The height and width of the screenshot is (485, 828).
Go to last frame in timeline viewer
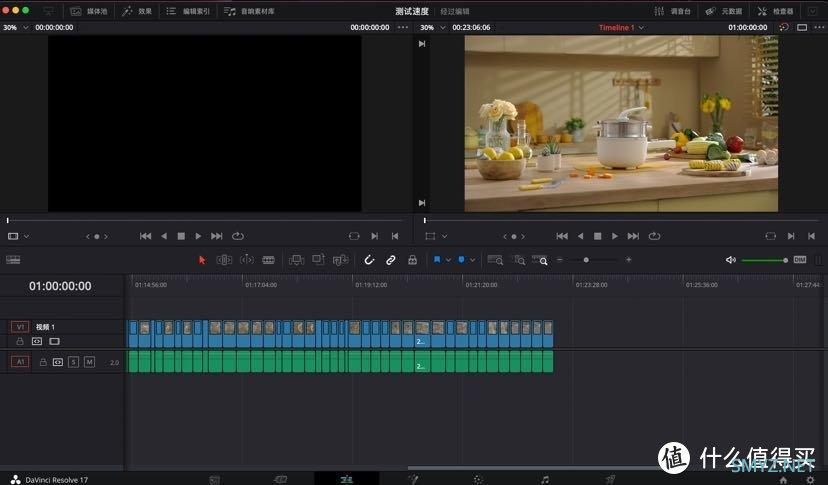pos(633,236)
